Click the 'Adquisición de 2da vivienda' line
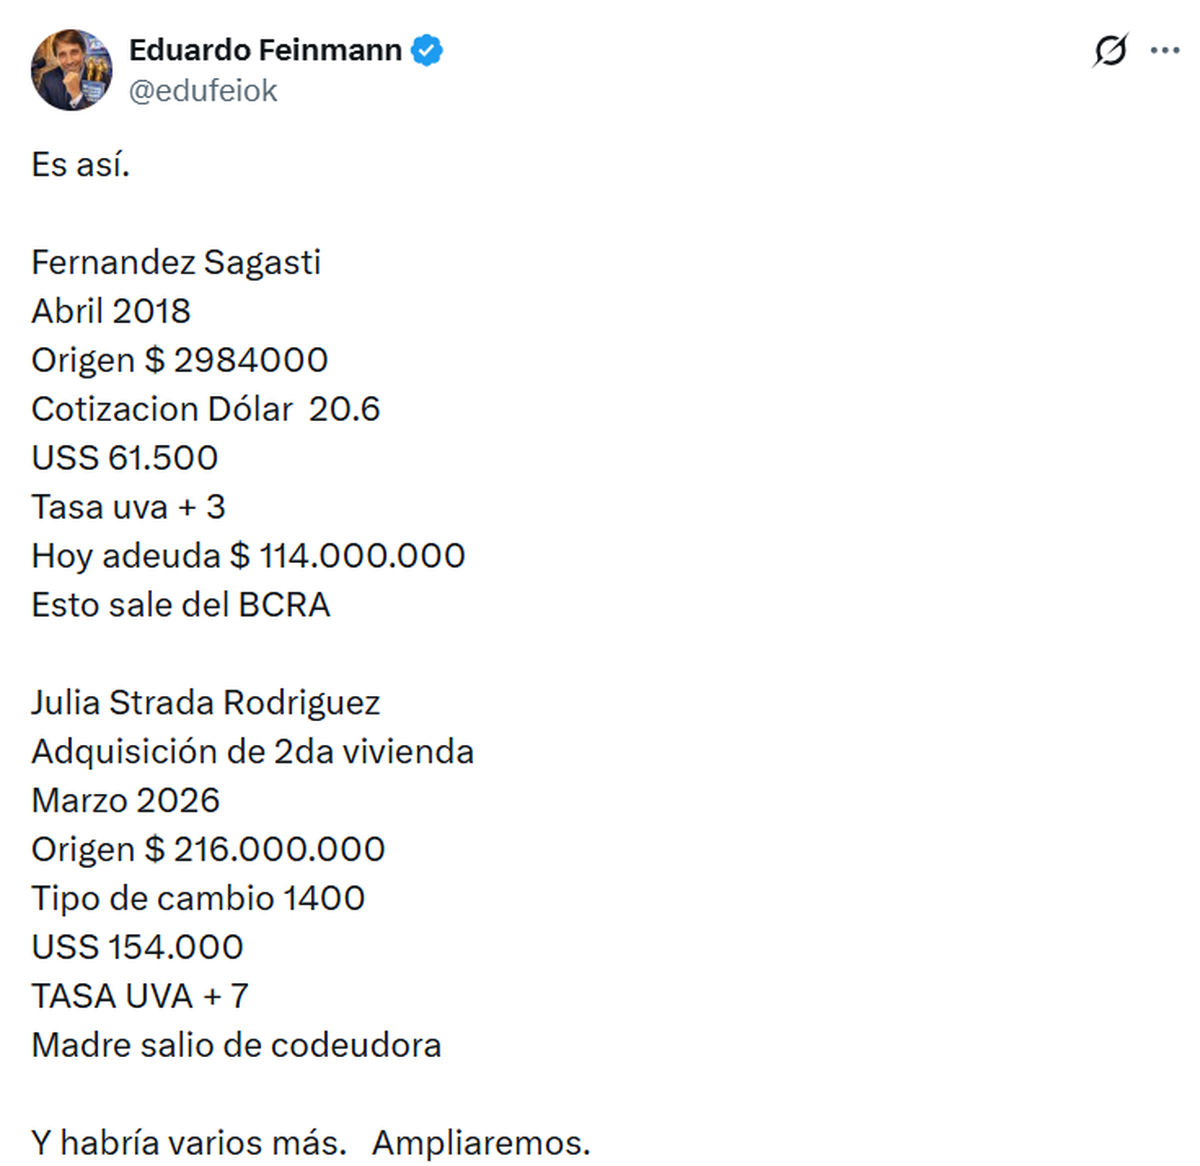Viewport: 1200px width, 1166px height. click(253, 752)
